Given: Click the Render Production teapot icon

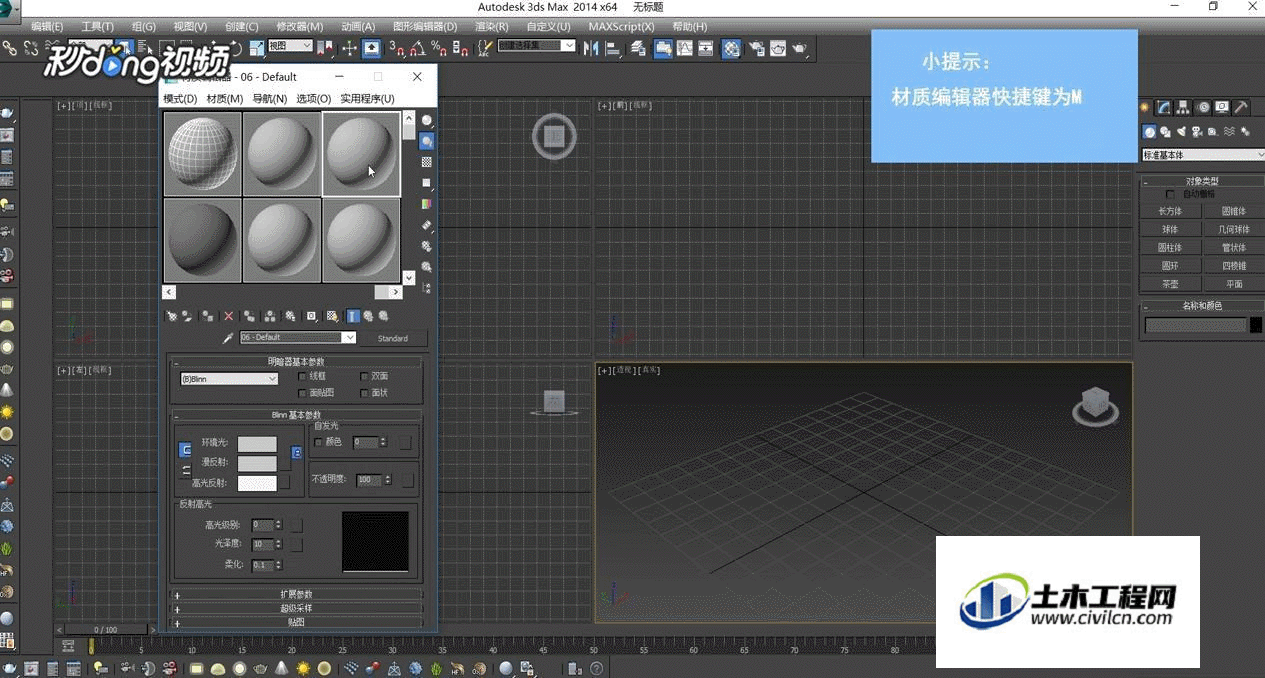Looking at the screenshot, I should (800, 48).
